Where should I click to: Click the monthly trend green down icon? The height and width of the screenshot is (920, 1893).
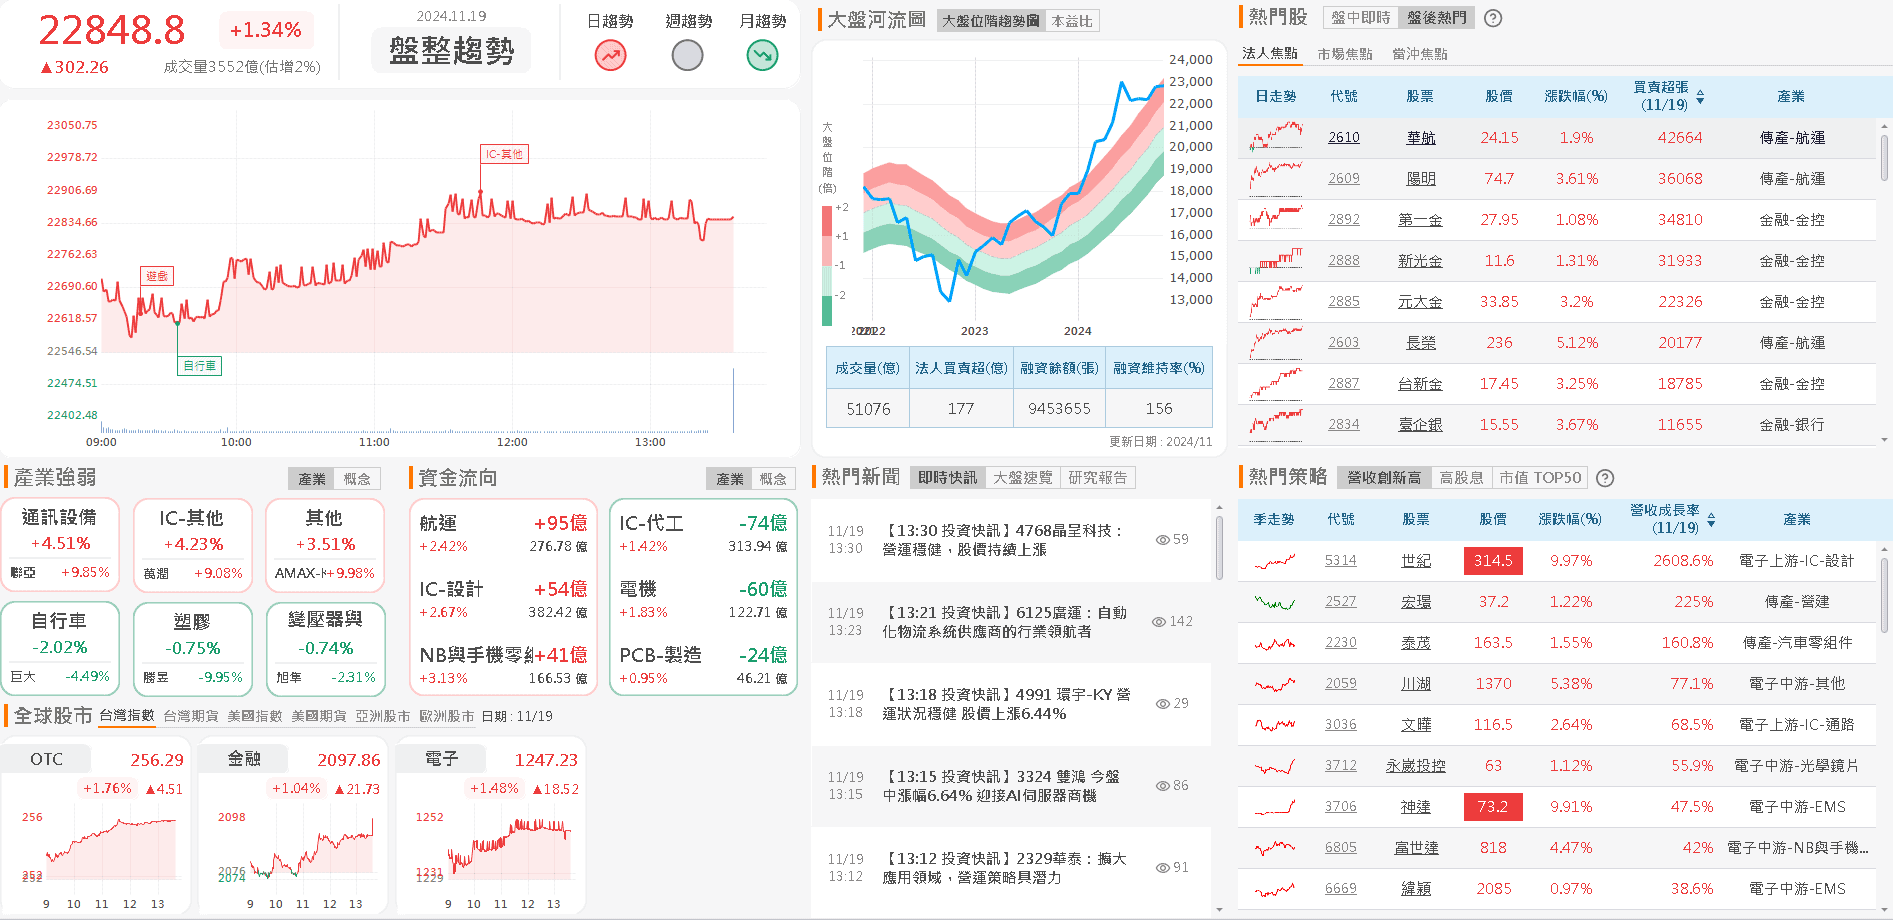click(x=762, y=55)
